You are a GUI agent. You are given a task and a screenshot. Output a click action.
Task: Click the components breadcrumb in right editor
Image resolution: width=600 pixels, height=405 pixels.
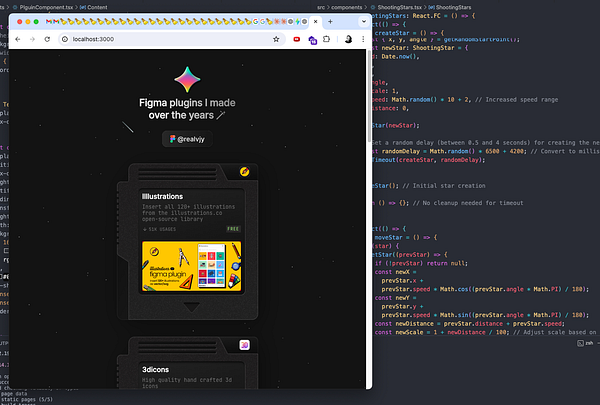tap(346, 7)
